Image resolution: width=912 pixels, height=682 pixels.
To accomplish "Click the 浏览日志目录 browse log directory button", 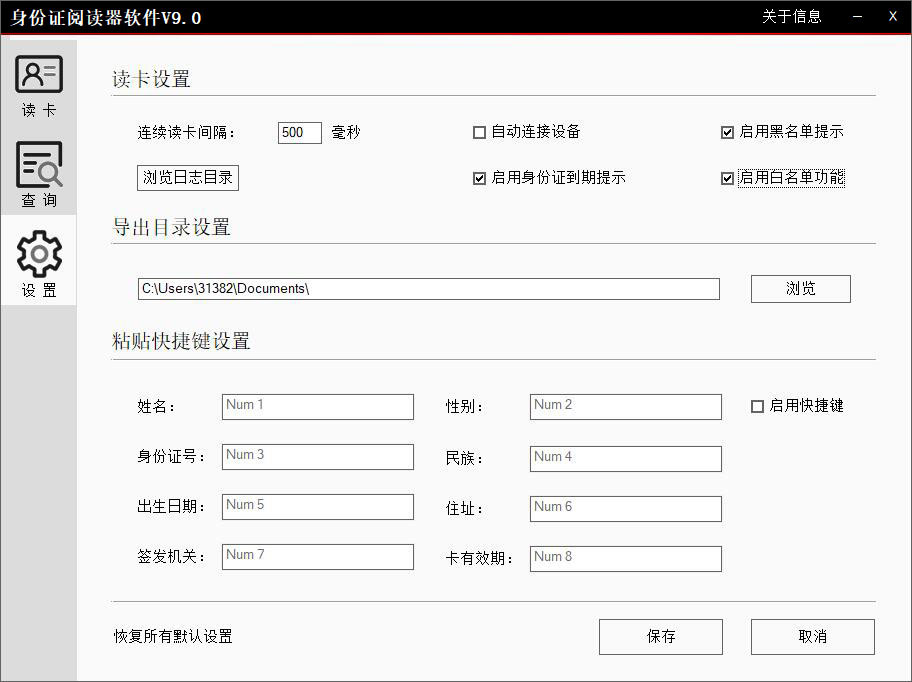I will pyautogui.click(x=187, y=177).
